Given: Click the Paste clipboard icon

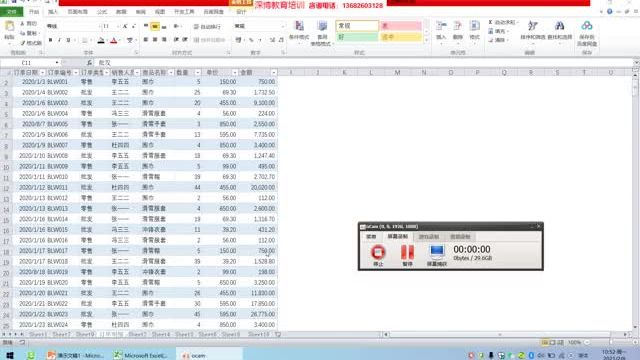Looking at the screenshot, I should click(x=9, y=30).
